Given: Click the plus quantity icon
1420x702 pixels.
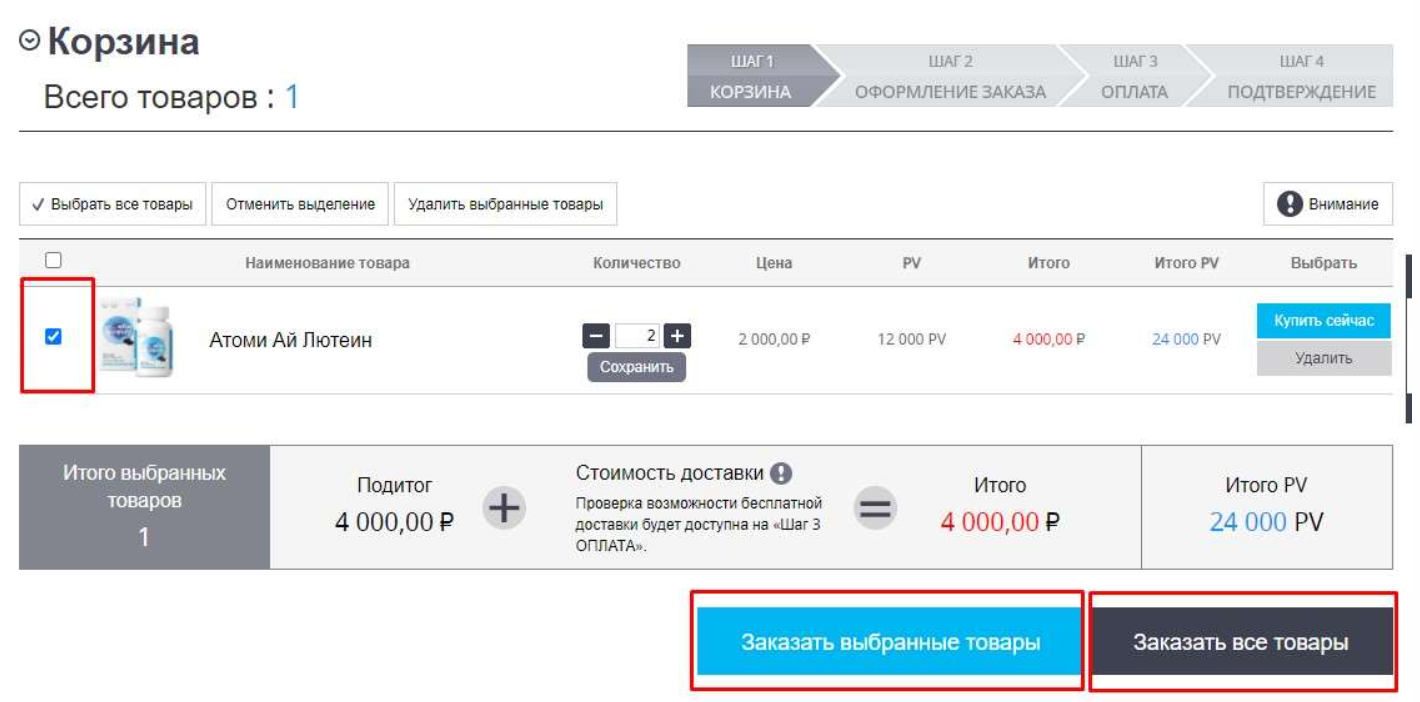Looking at the screenshot, I should 678,336.
